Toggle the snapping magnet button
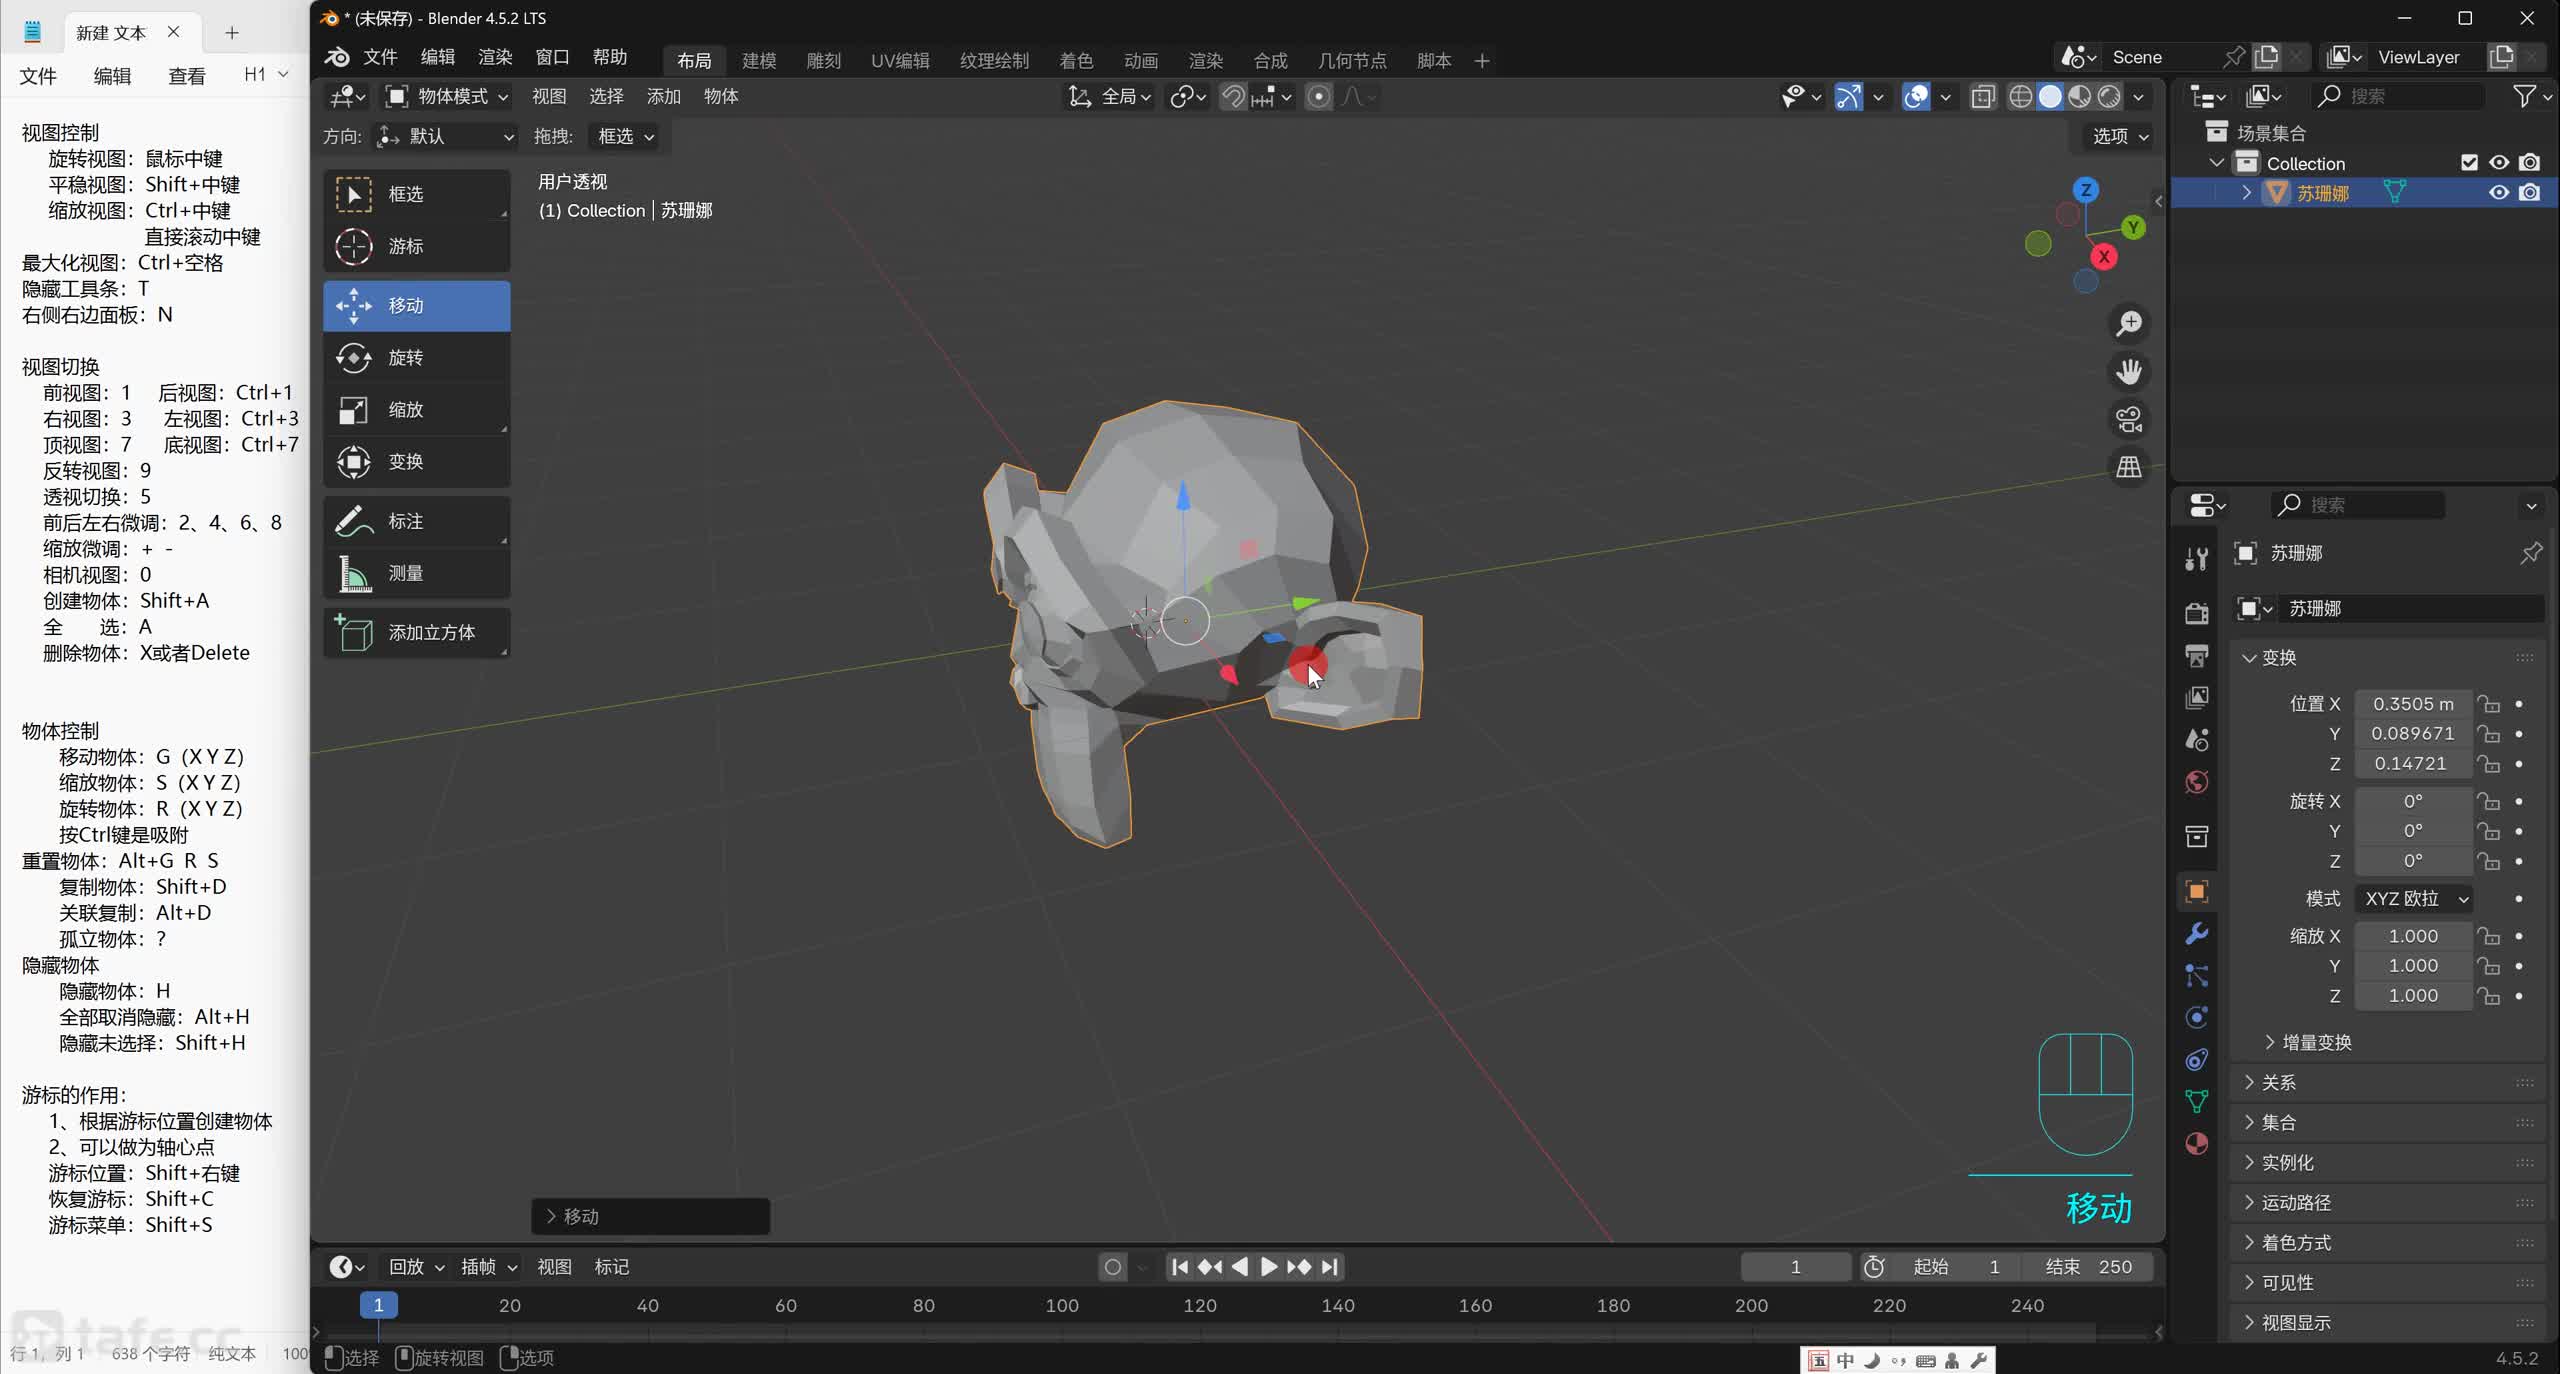This screenshot has height=1374, width=2560. (1233, 97)
